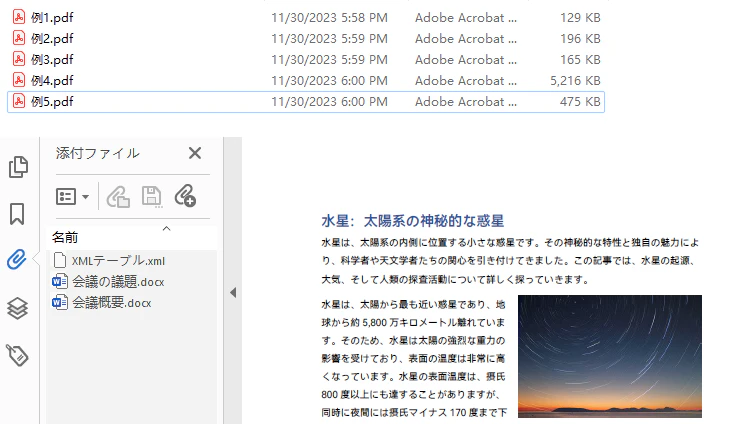Click the Adobe Acrobat type of 例5.pdf

pos(465,102)
